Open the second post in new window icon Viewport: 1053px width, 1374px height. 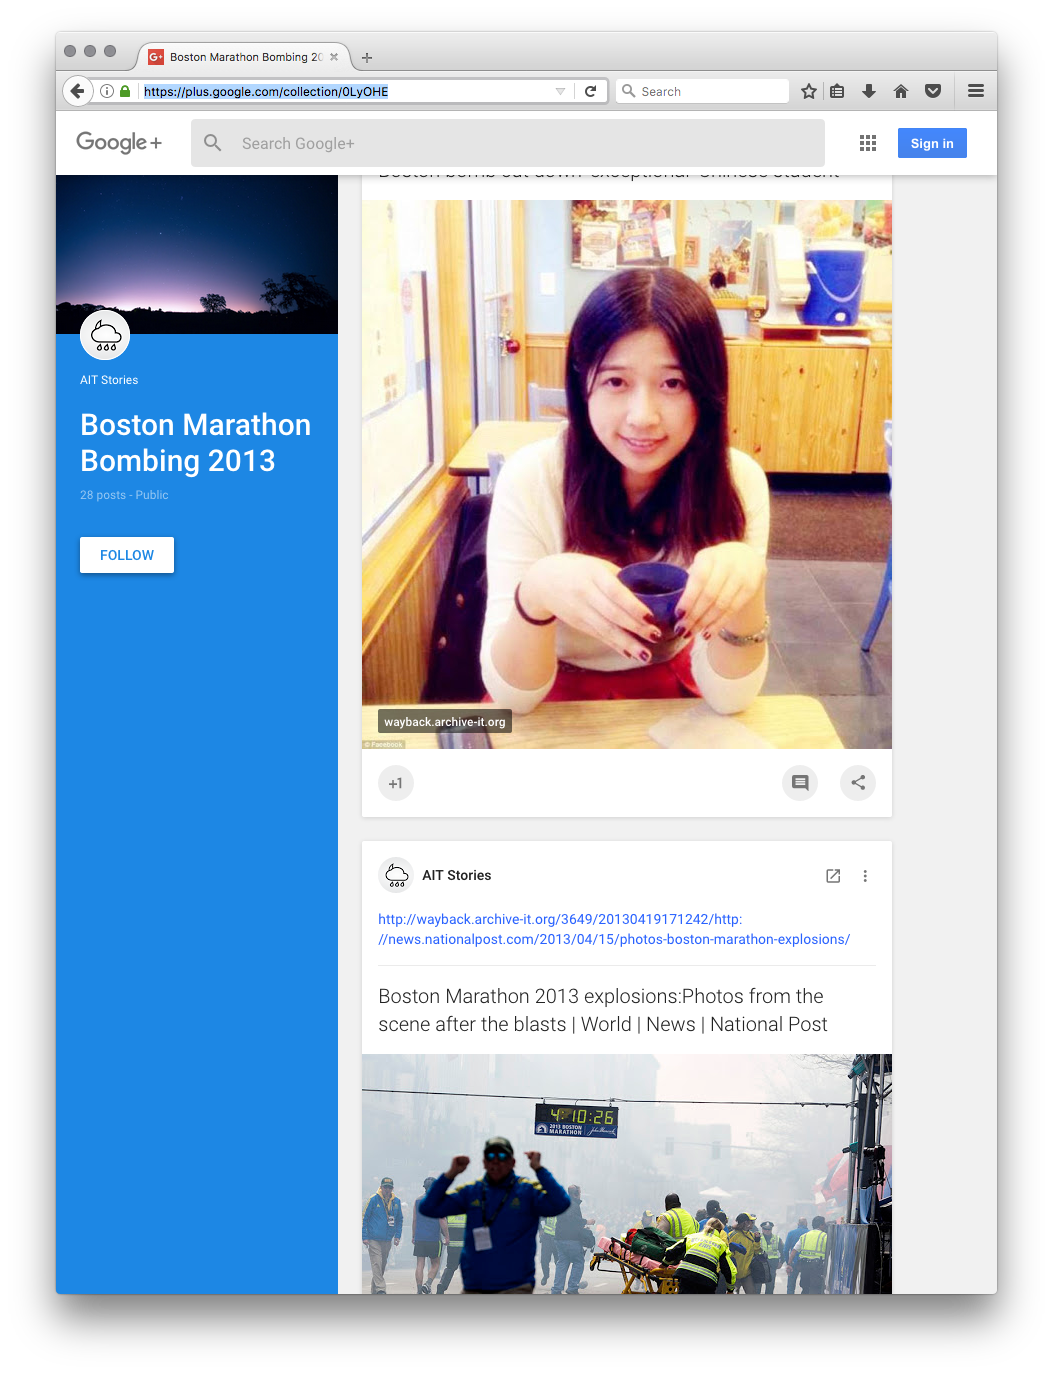(x=833, y=876)
